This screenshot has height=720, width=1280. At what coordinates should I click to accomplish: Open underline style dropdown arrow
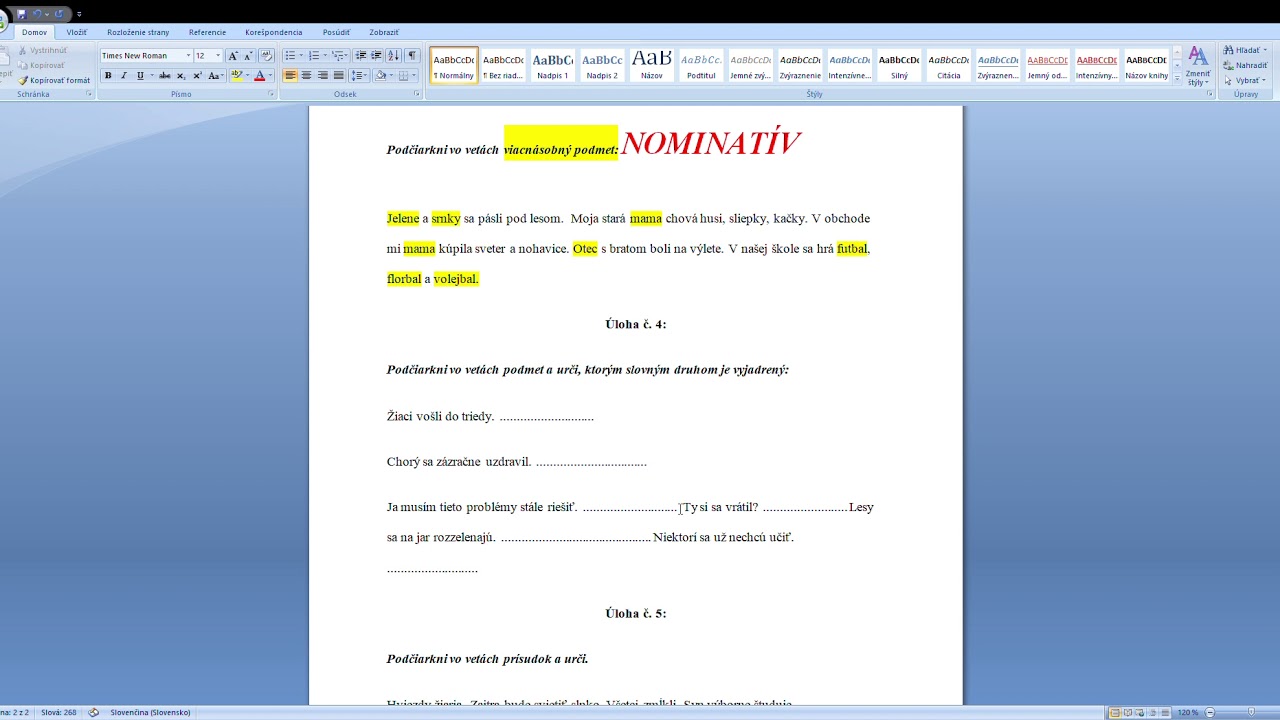click(x=152, y=76)
